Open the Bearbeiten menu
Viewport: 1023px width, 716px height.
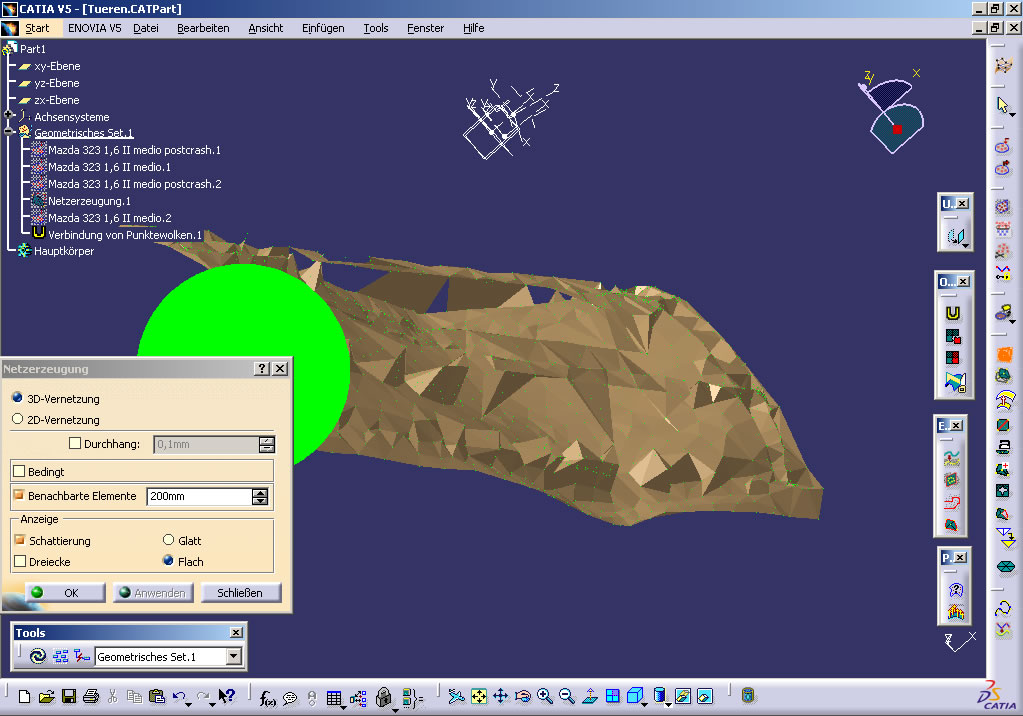click(x=203, y=28)
